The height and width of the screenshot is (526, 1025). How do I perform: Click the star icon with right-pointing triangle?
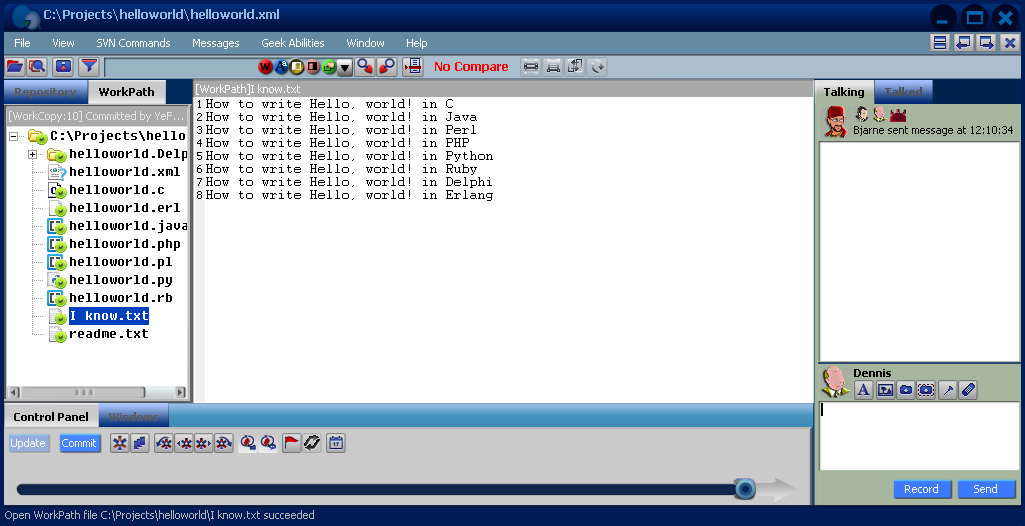(x=204, y=443)
